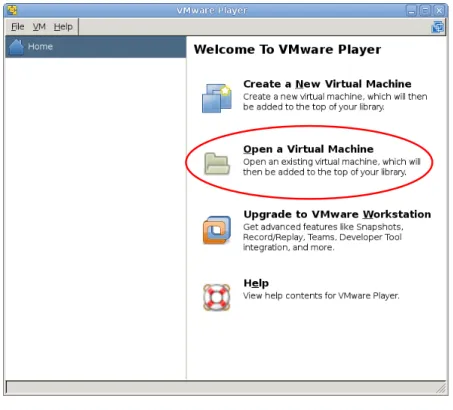Screen dimensions: 453x410
Task: Click the Upgrade to VMware Workstation heading
Action: pyautogui.click(x=337, y=214)
